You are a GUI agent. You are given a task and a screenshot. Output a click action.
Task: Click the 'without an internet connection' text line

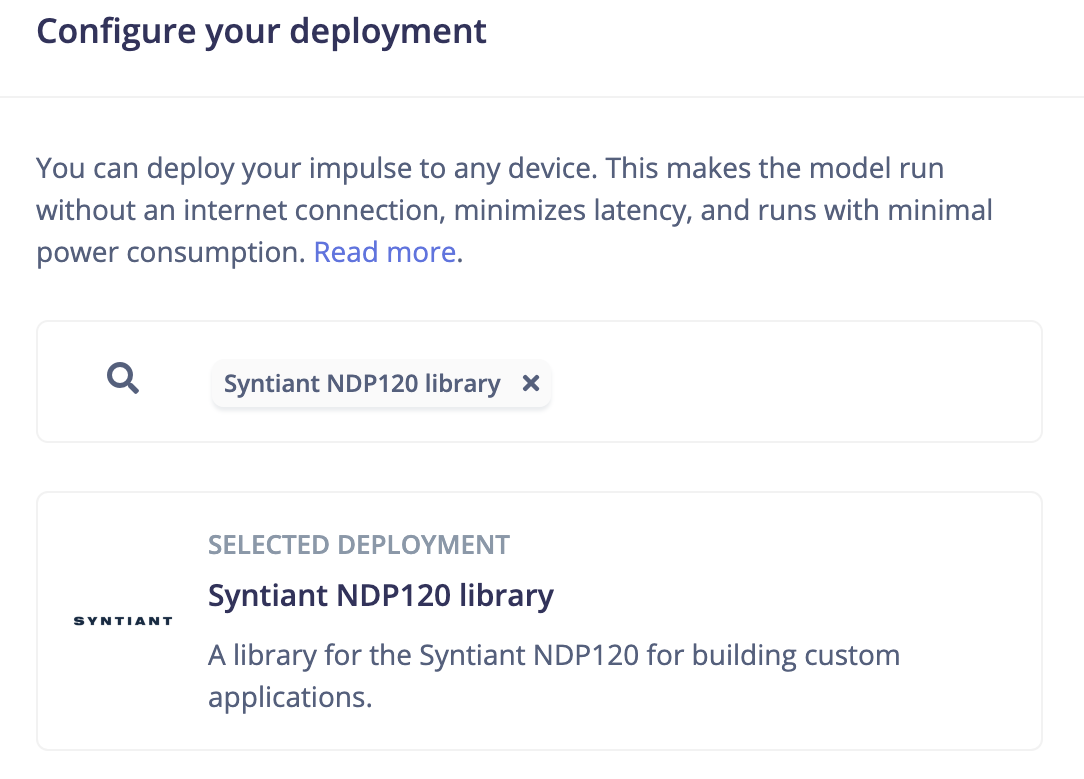(240, 210)
